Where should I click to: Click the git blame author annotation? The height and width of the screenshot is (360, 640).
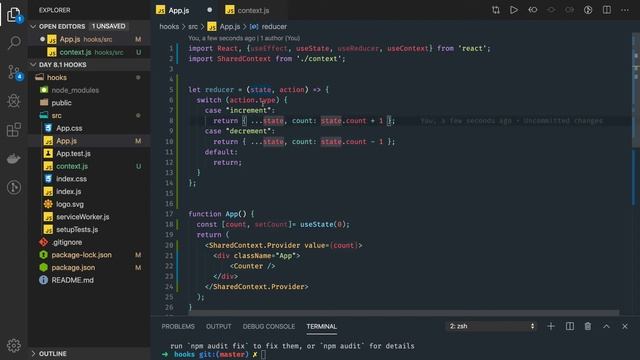coord(244,38)
